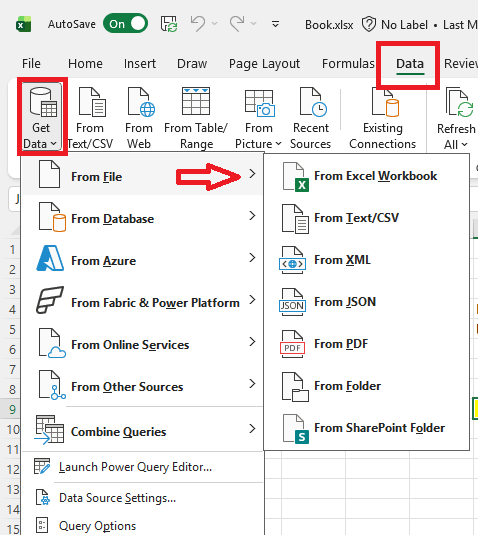The width and height of the screenshot is (490, 535).
Task: Expand the From Online Services submenu
Action: point(143,344)
